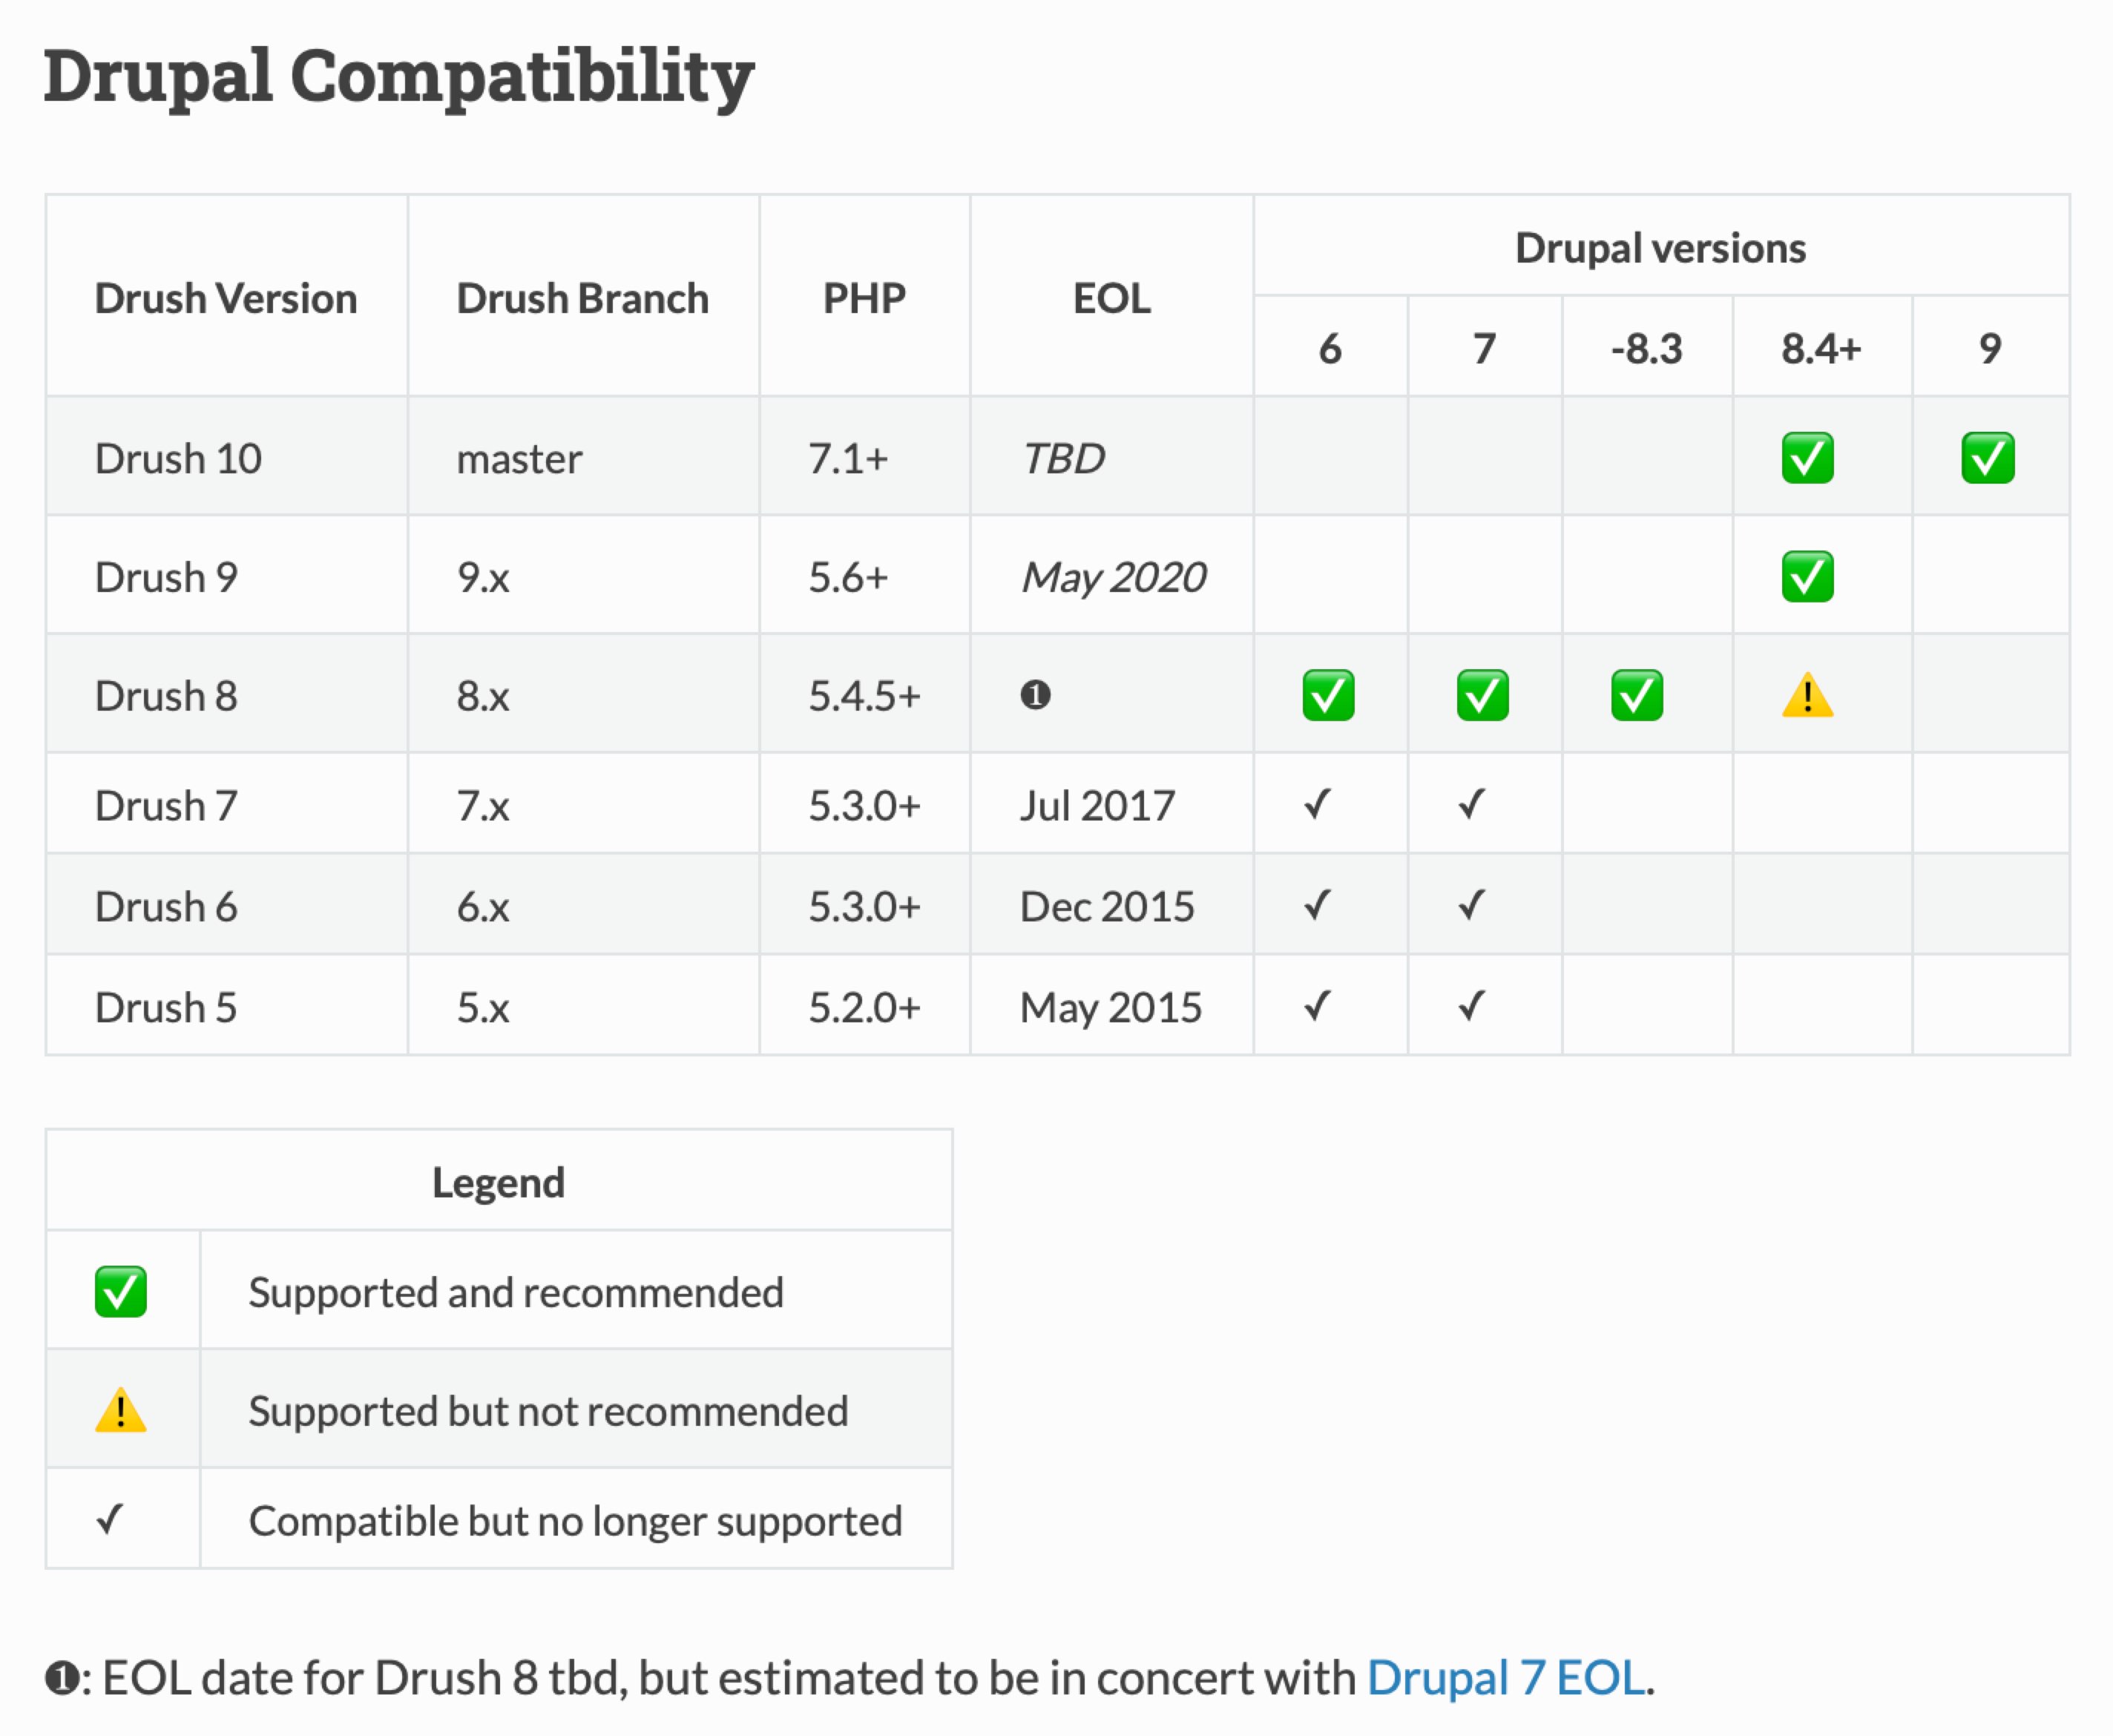Click Drush 8 green check under Drupal 7
This screenshot has height=1736, width=2113.
click(x=1482, y=695)
